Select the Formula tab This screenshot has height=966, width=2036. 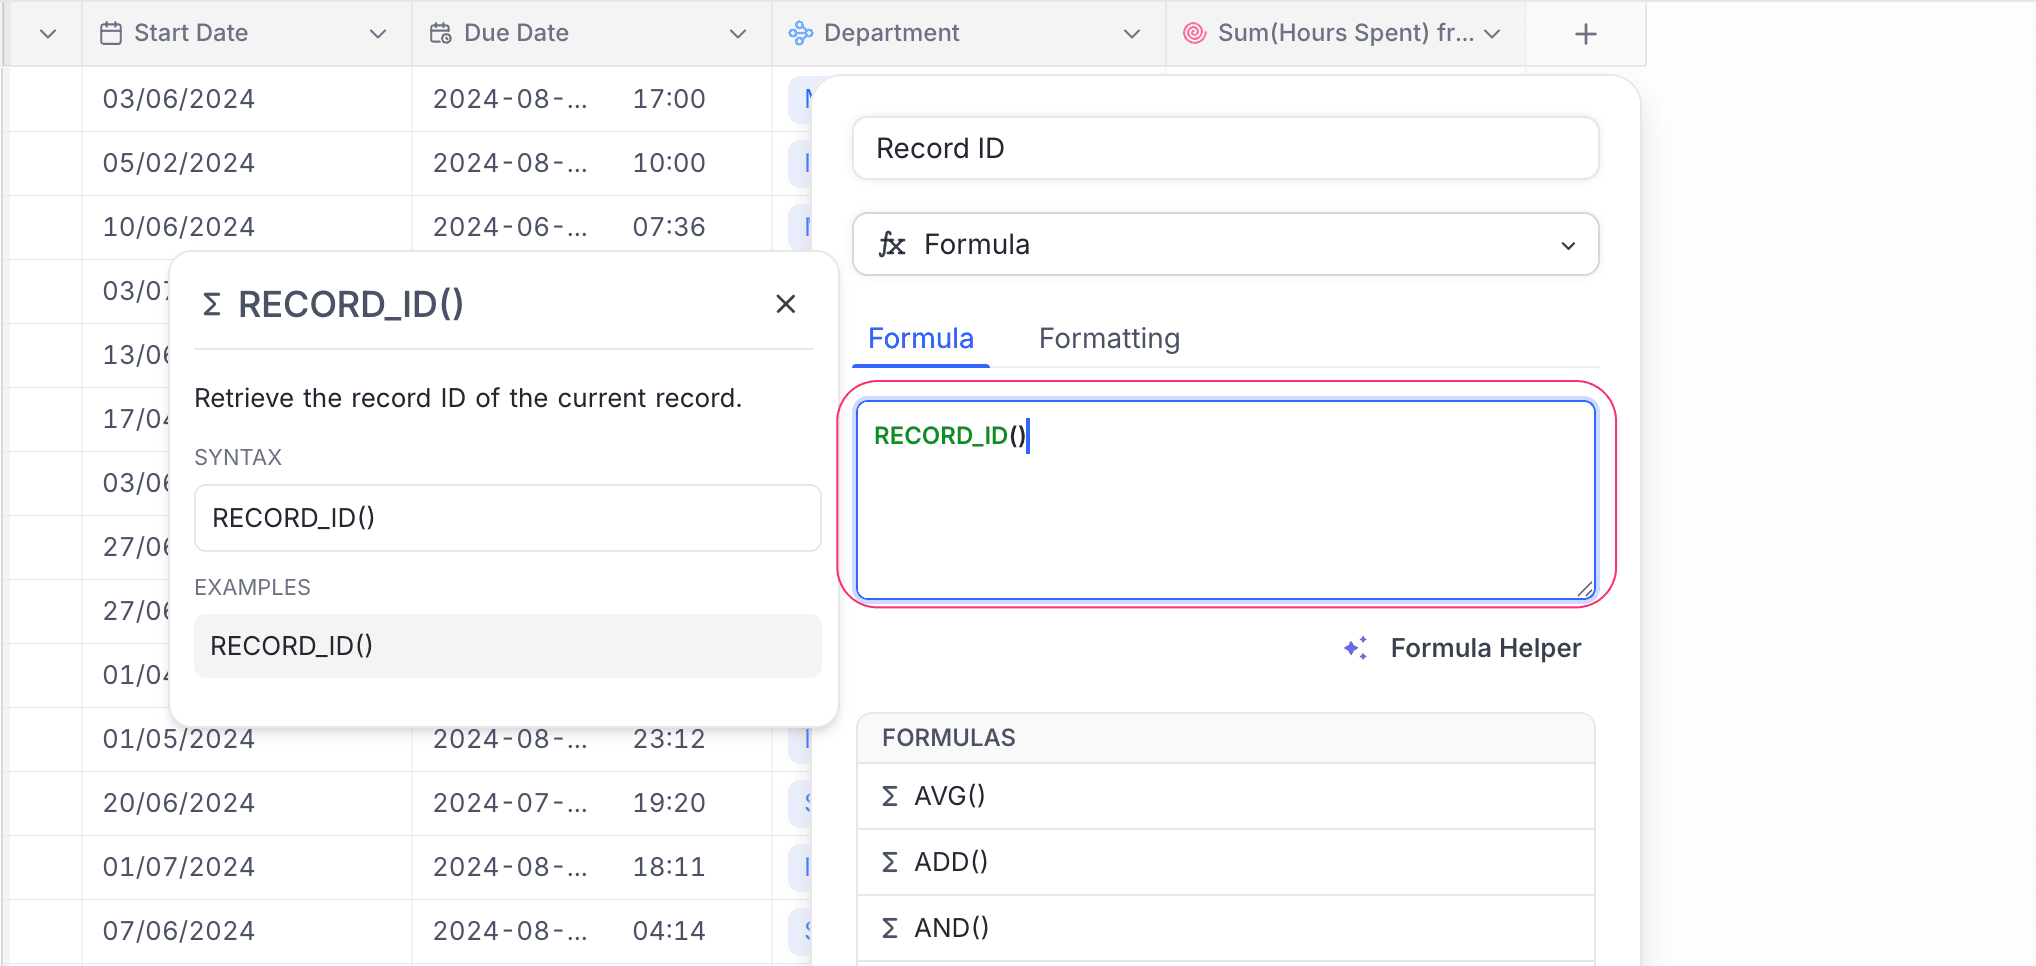(x=920, y=338)
